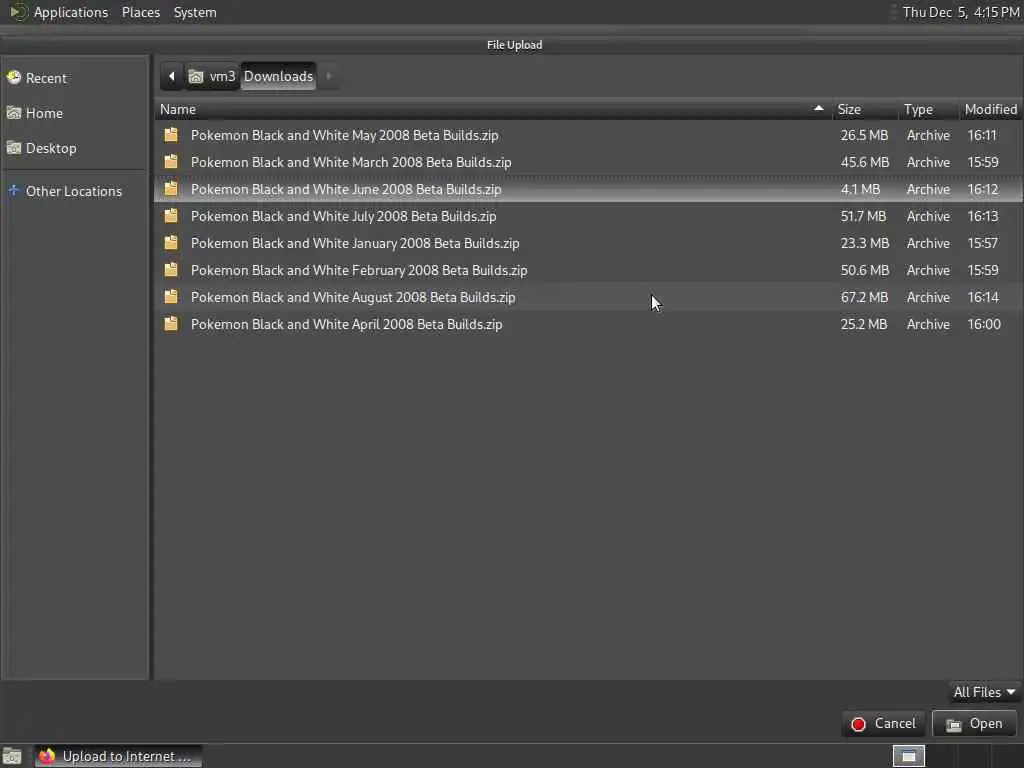
Task: Click the Downloads path segment
Action: click(x=278, y=76)
